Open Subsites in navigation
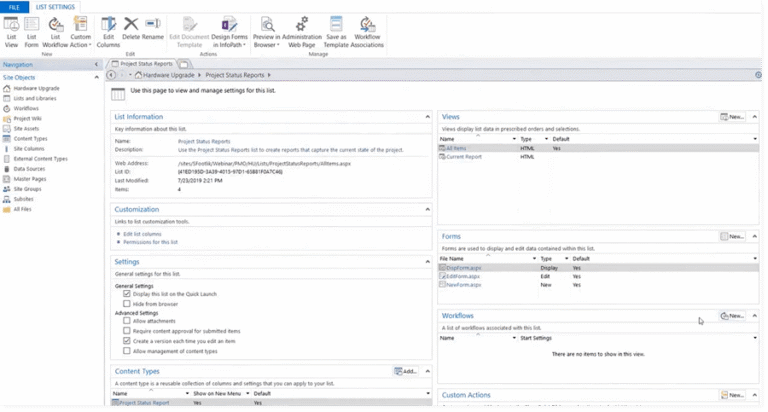The height and width of the screenshot is (412, 768). pos(23,199)
